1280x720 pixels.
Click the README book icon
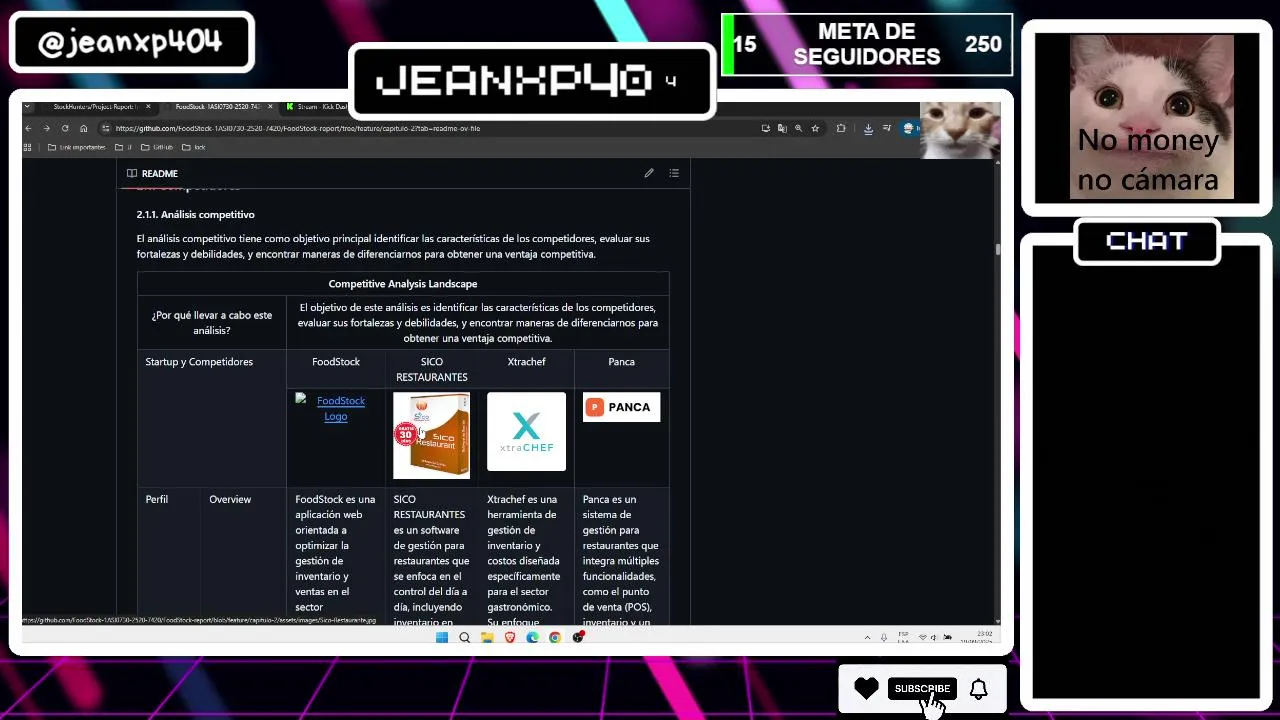point(132,173)
